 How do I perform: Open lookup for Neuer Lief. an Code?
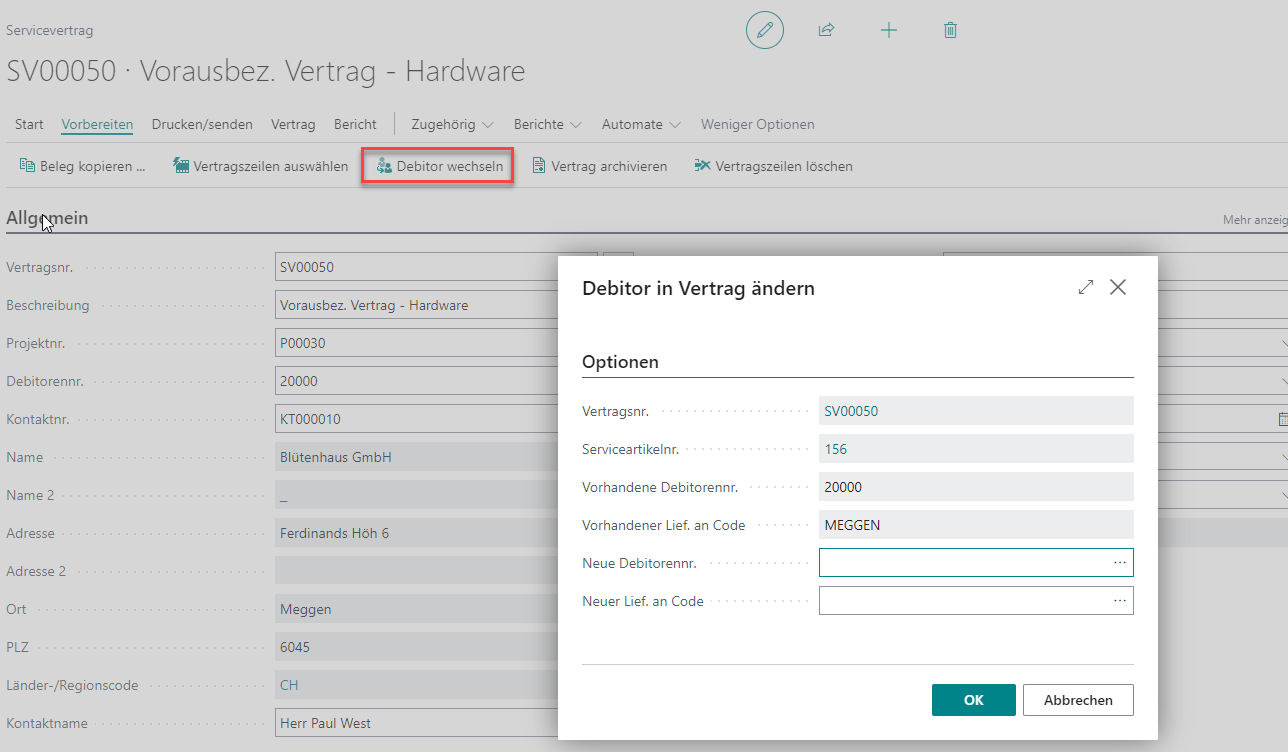pos(1120,601)
